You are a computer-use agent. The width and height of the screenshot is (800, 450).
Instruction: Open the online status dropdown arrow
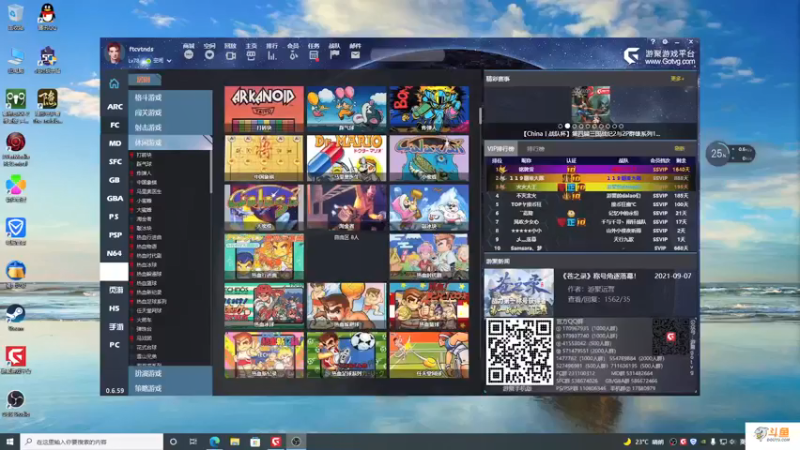click(169, 61)
